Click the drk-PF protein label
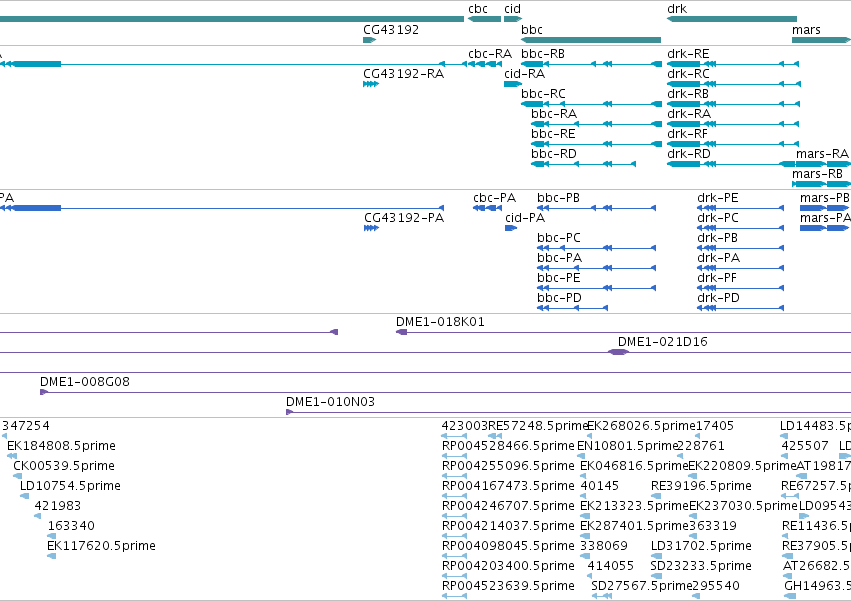The width and height of the screenshot is (851, 601). click(x=717, y=279)
